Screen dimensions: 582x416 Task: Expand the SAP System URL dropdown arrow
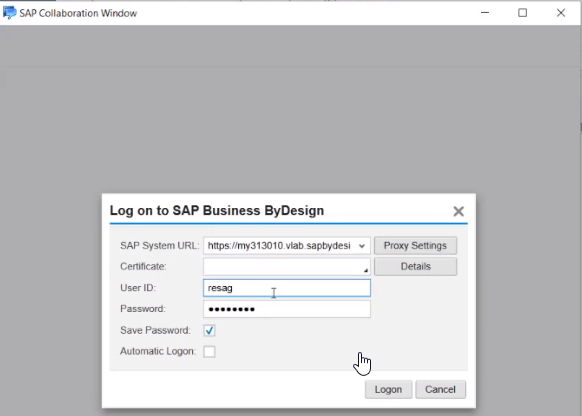(x=362, y=246)
